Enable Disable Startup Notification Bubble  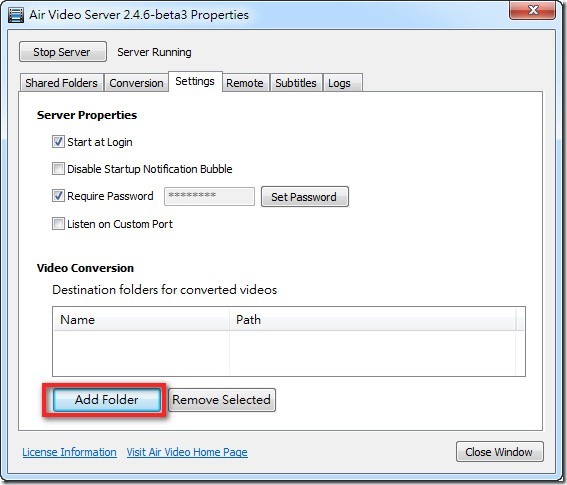pos(58,169)
